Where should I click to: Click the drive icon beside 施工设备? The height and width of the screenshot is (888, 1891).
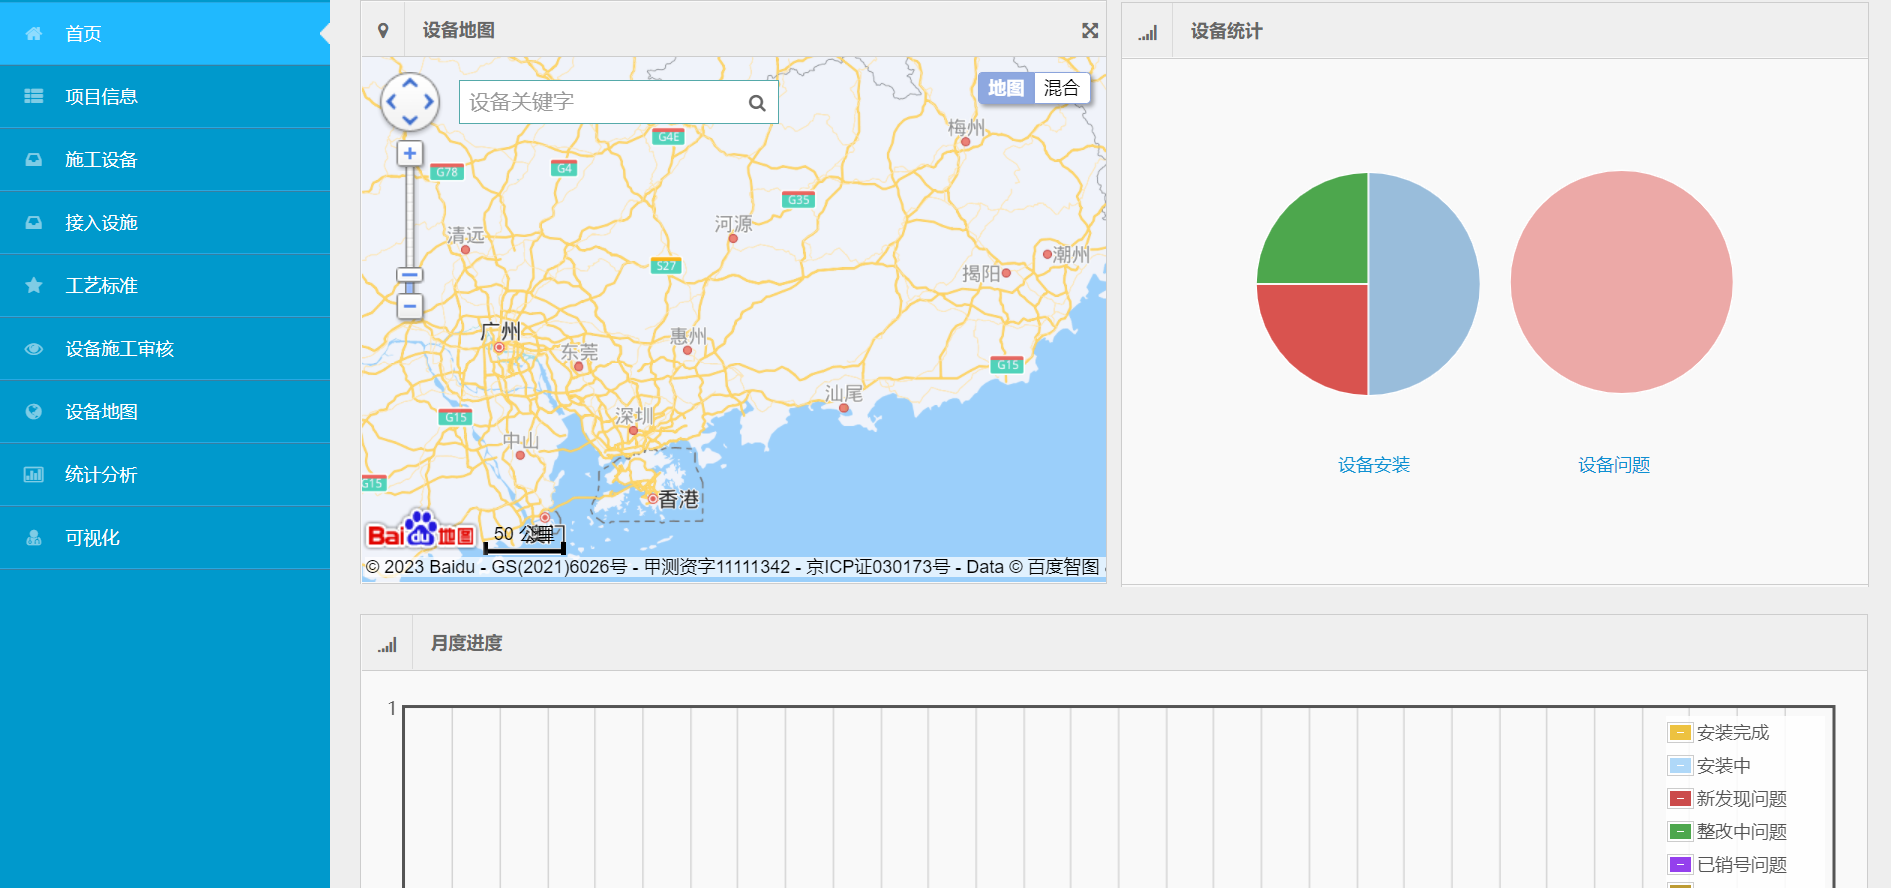pos(34,159)
